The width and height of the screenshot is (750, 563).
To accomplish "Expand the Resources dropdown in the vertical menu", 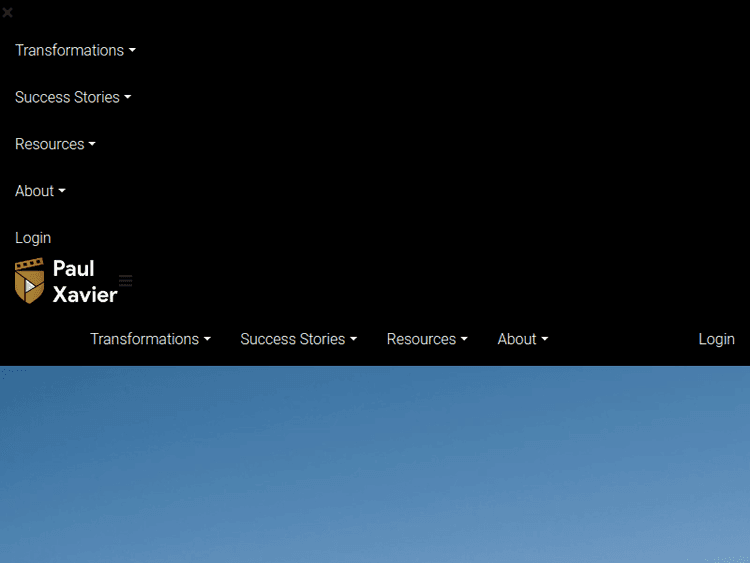I will pos(49,144).
